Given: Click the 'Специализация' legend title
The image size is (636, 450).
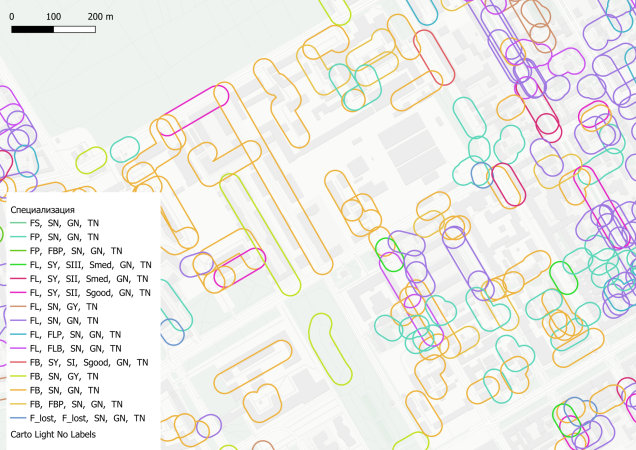Looking at the screenshot, I should [45, 209].
